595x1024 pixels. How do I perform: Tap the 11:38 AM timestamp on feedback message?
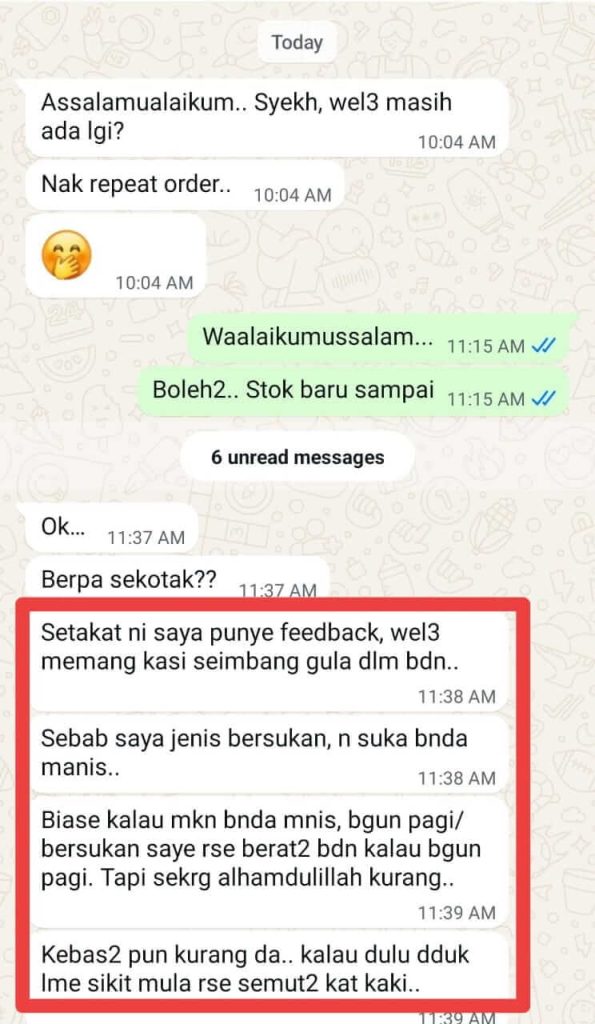(x=457, y=697)
